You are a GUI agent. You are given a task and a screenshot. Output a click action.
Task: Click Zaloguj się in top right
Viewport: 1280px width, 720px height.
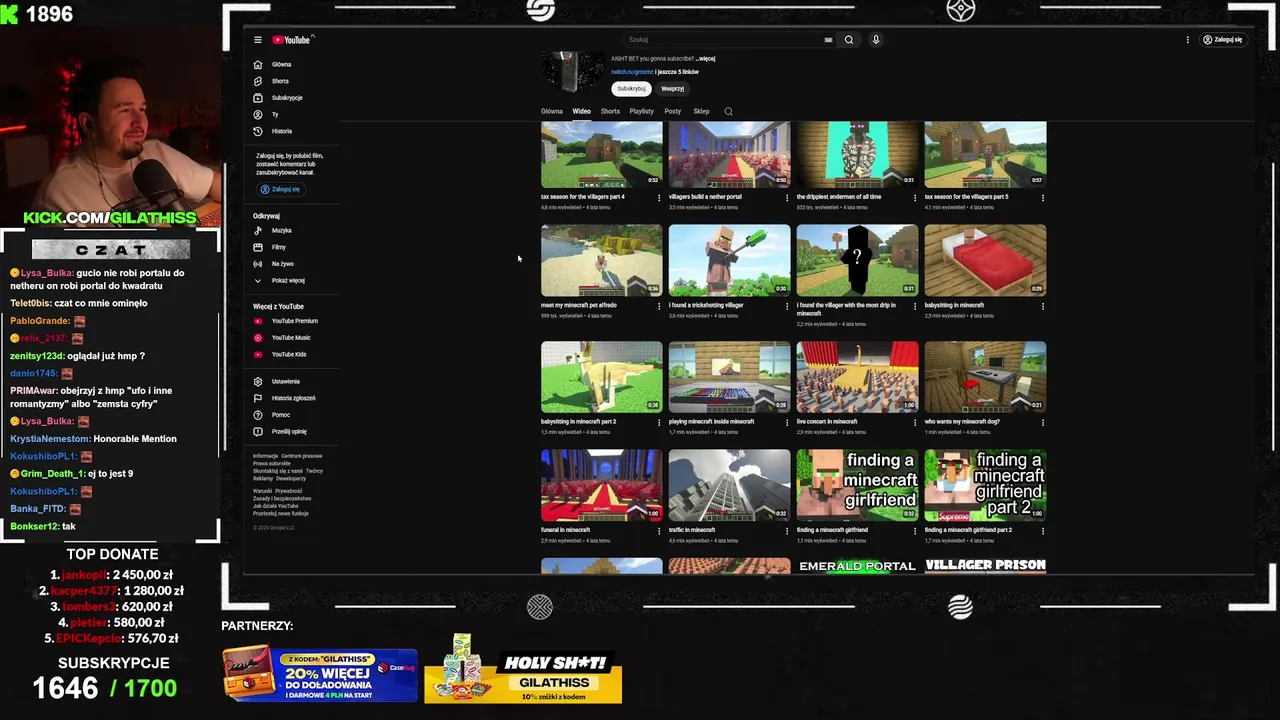[x=1222, y=40]
